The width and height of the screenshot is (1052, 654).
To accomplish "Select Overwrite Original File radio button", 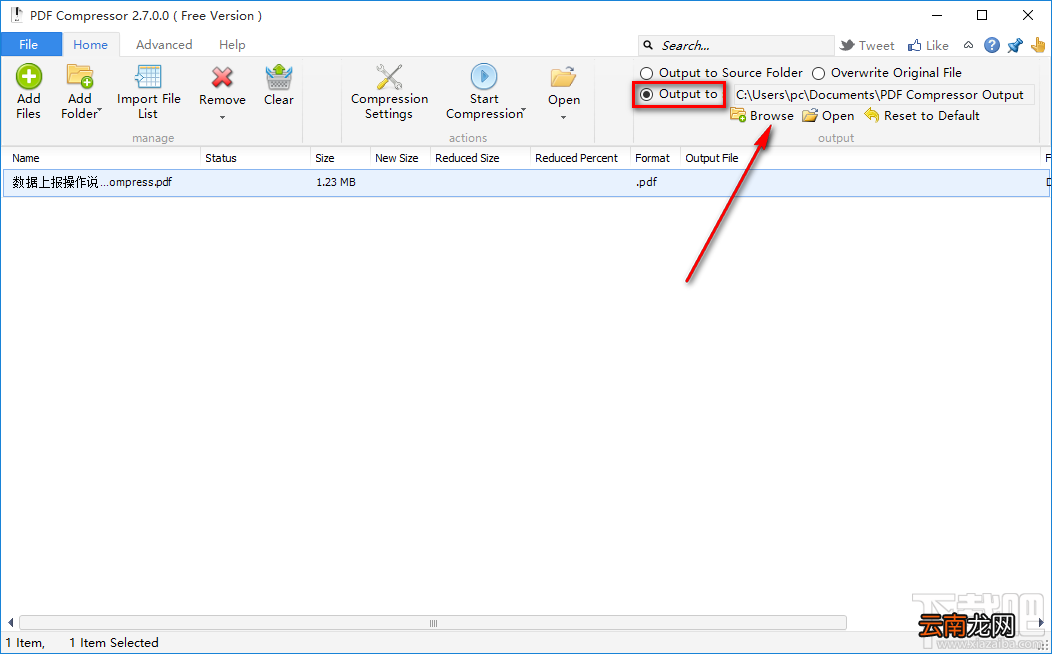I will point(819,73).
